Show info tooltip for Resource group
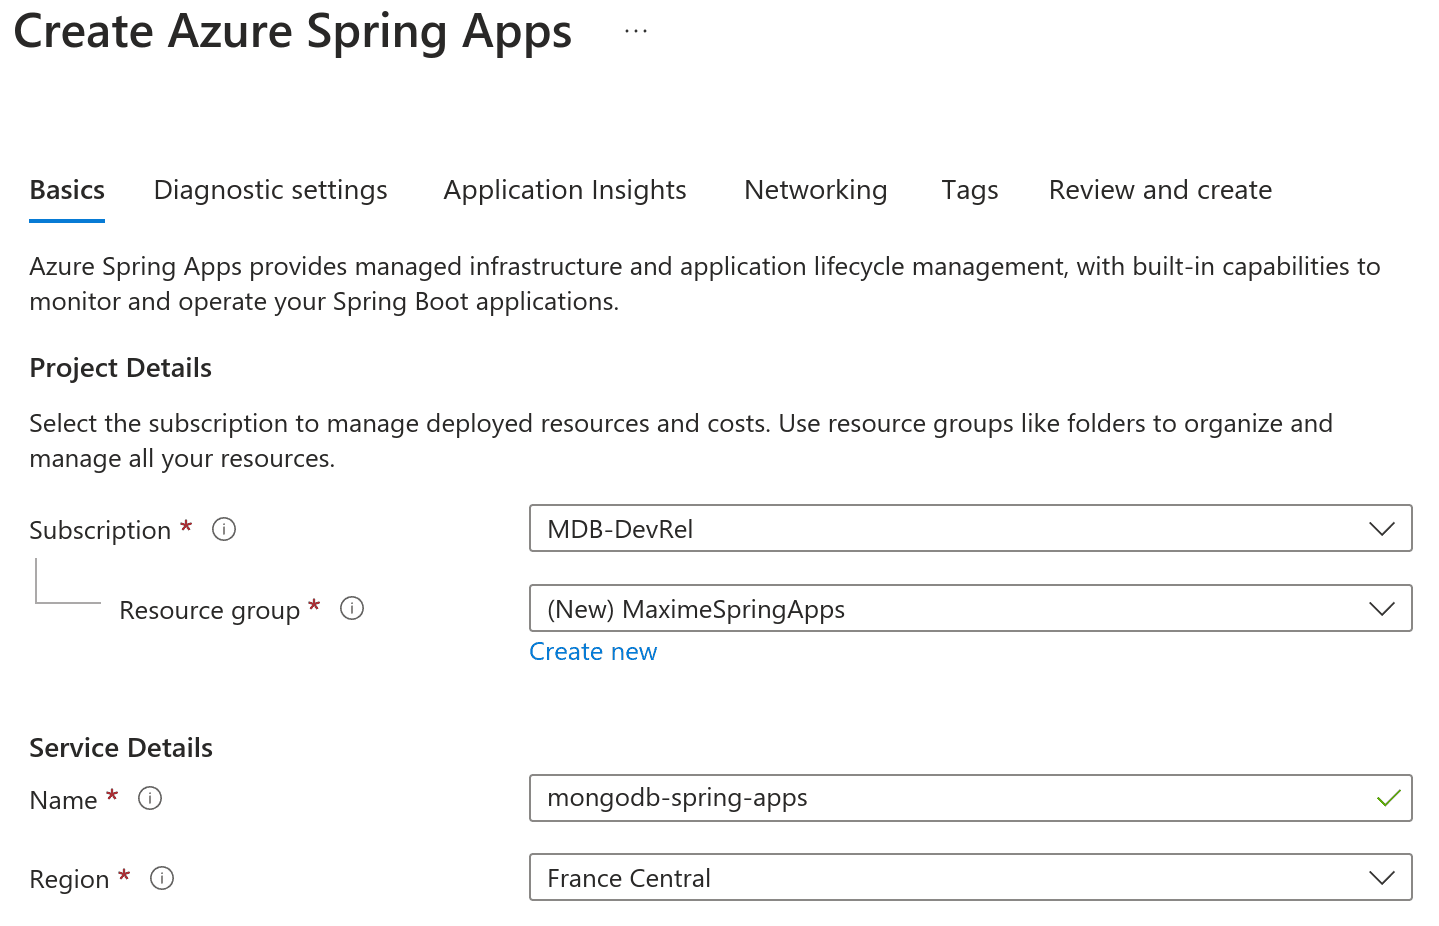 (x=352, y=608)
